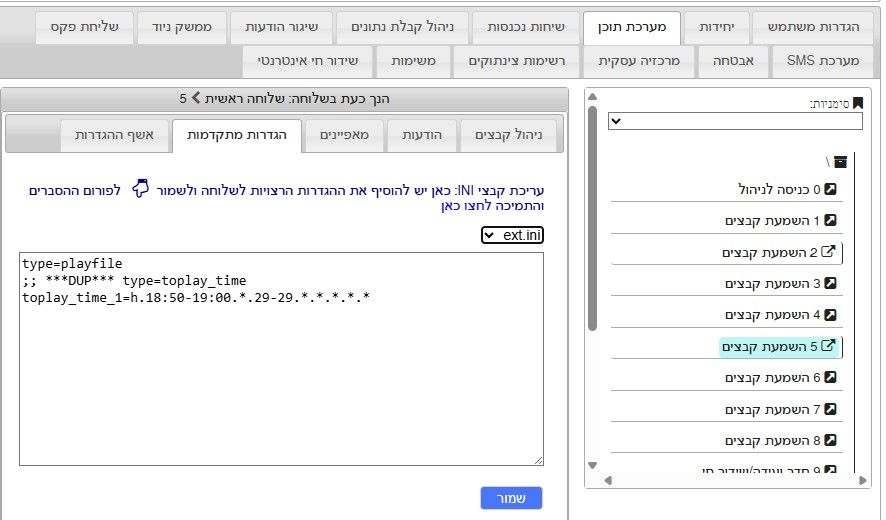Open the סימניות bookmarks dropdown

pos(735,121)
